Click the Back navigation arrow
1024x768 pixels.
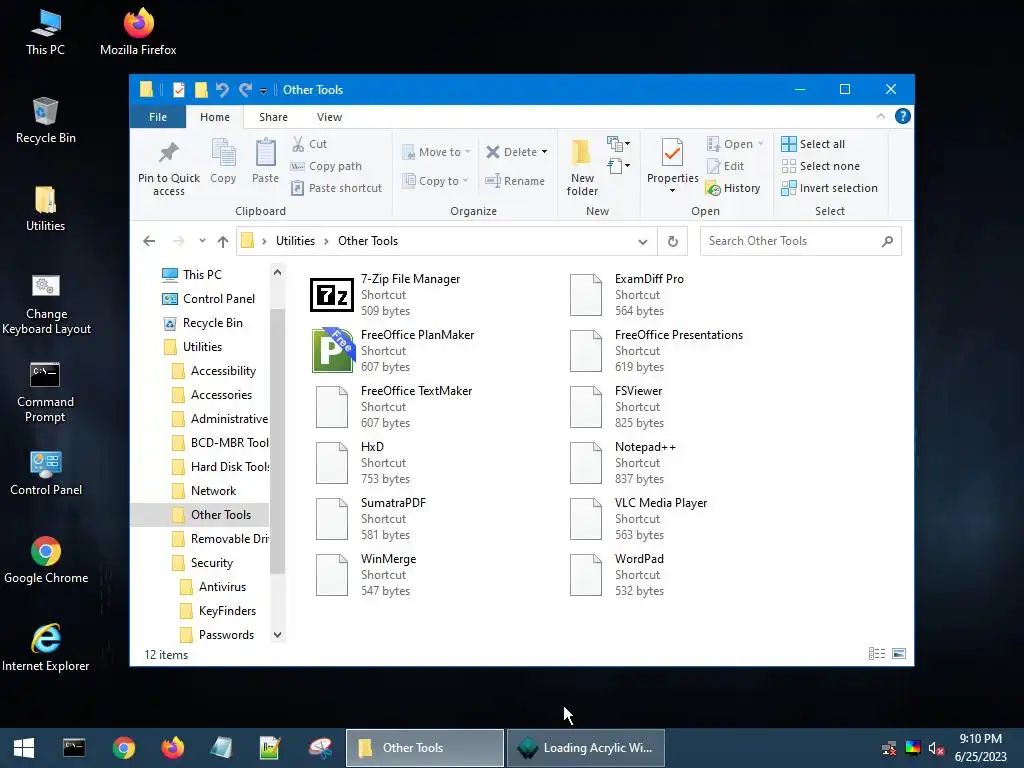point(149,241)
